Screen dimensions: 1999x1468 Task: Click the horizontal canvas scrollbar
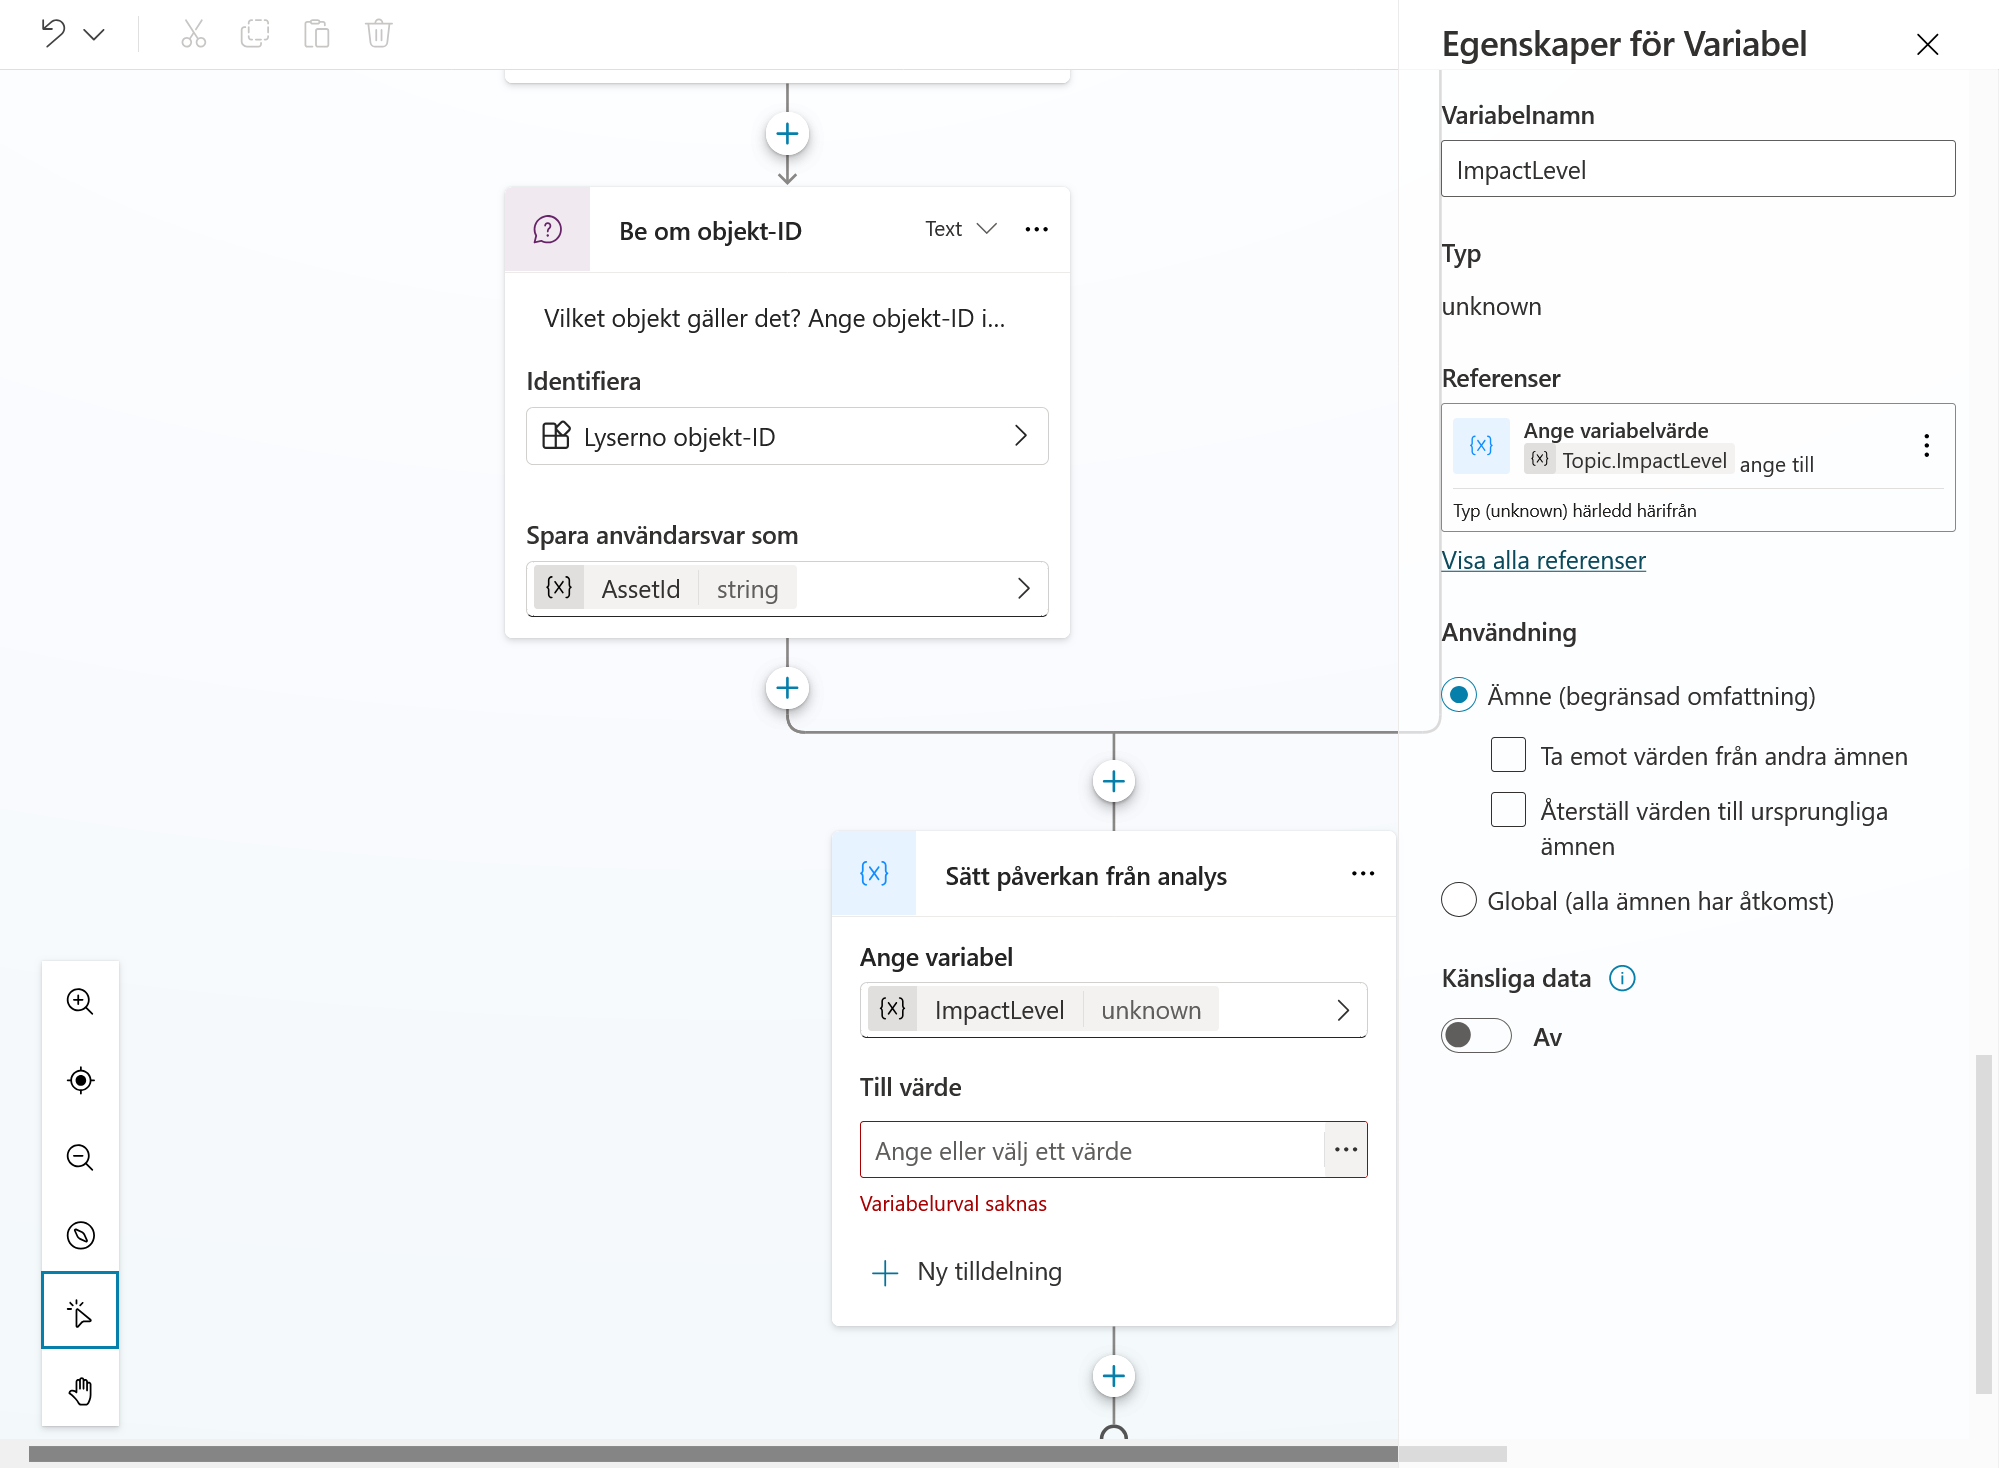click(713, 1454)
